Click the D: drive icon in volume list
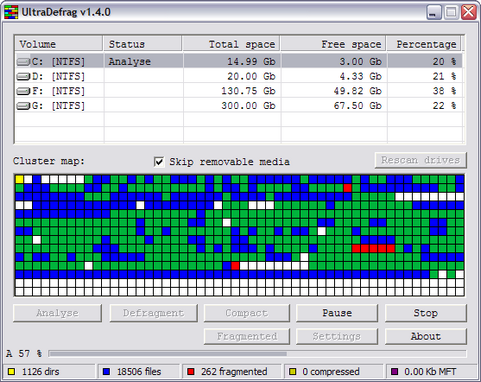Viewport: 481px width, 382px height. [23, 76]
